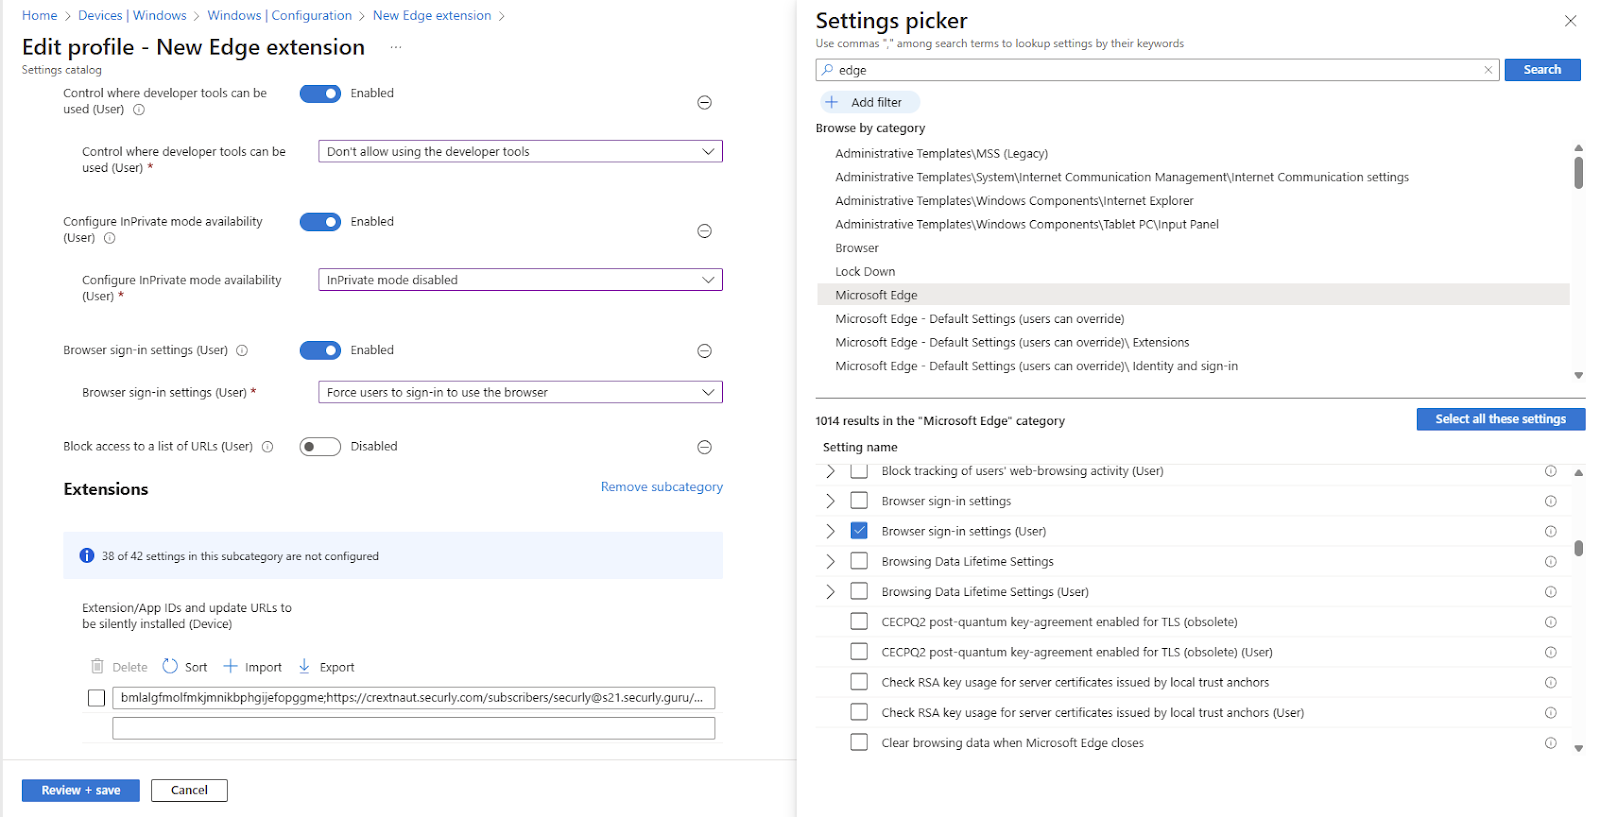This screenshot has height=817, width=1600.
Task: Open Devices | Windows breadcrumb
Action: (132, 16)
